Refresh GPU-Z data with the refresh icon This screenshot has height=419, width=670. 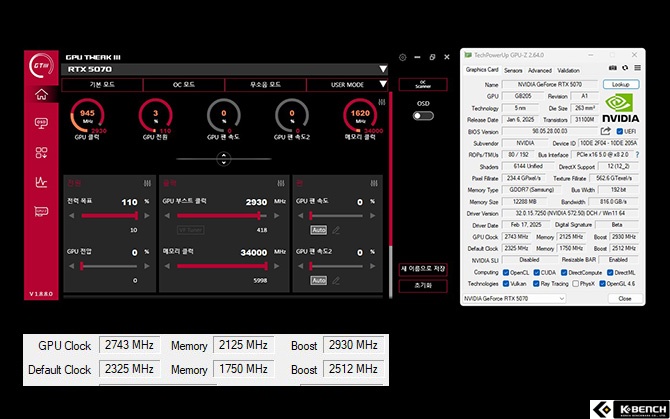625,68
